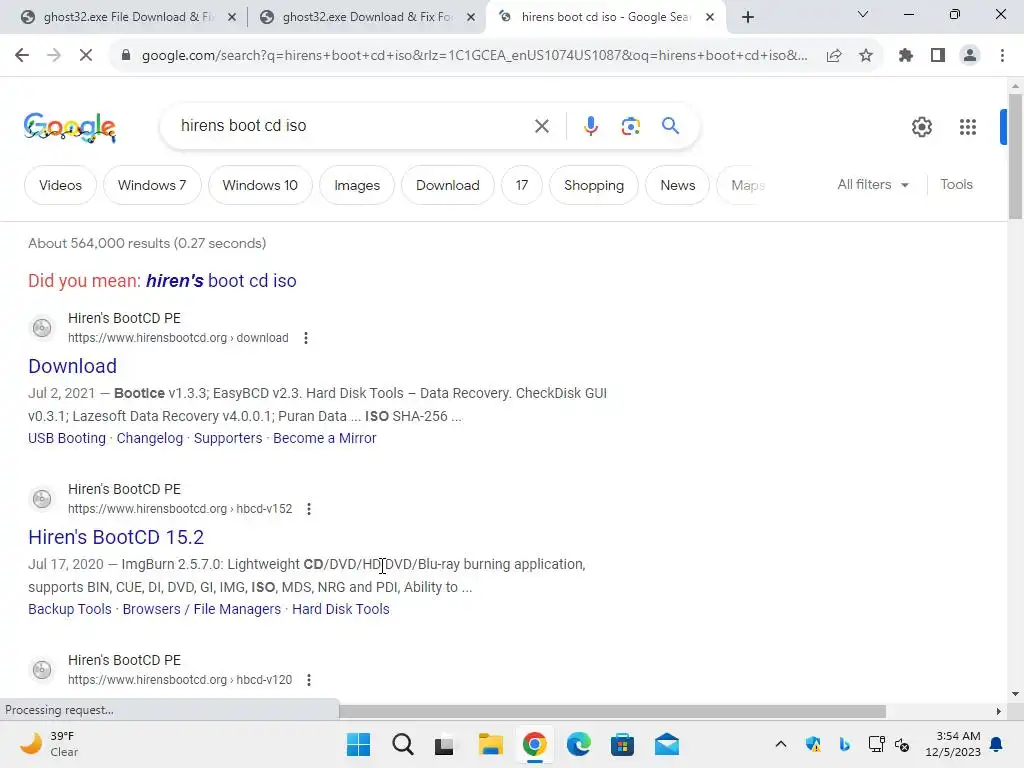Open the Chrome profile avatar
Viewport: 1024px width, 768px height.
tap(970, 56)
